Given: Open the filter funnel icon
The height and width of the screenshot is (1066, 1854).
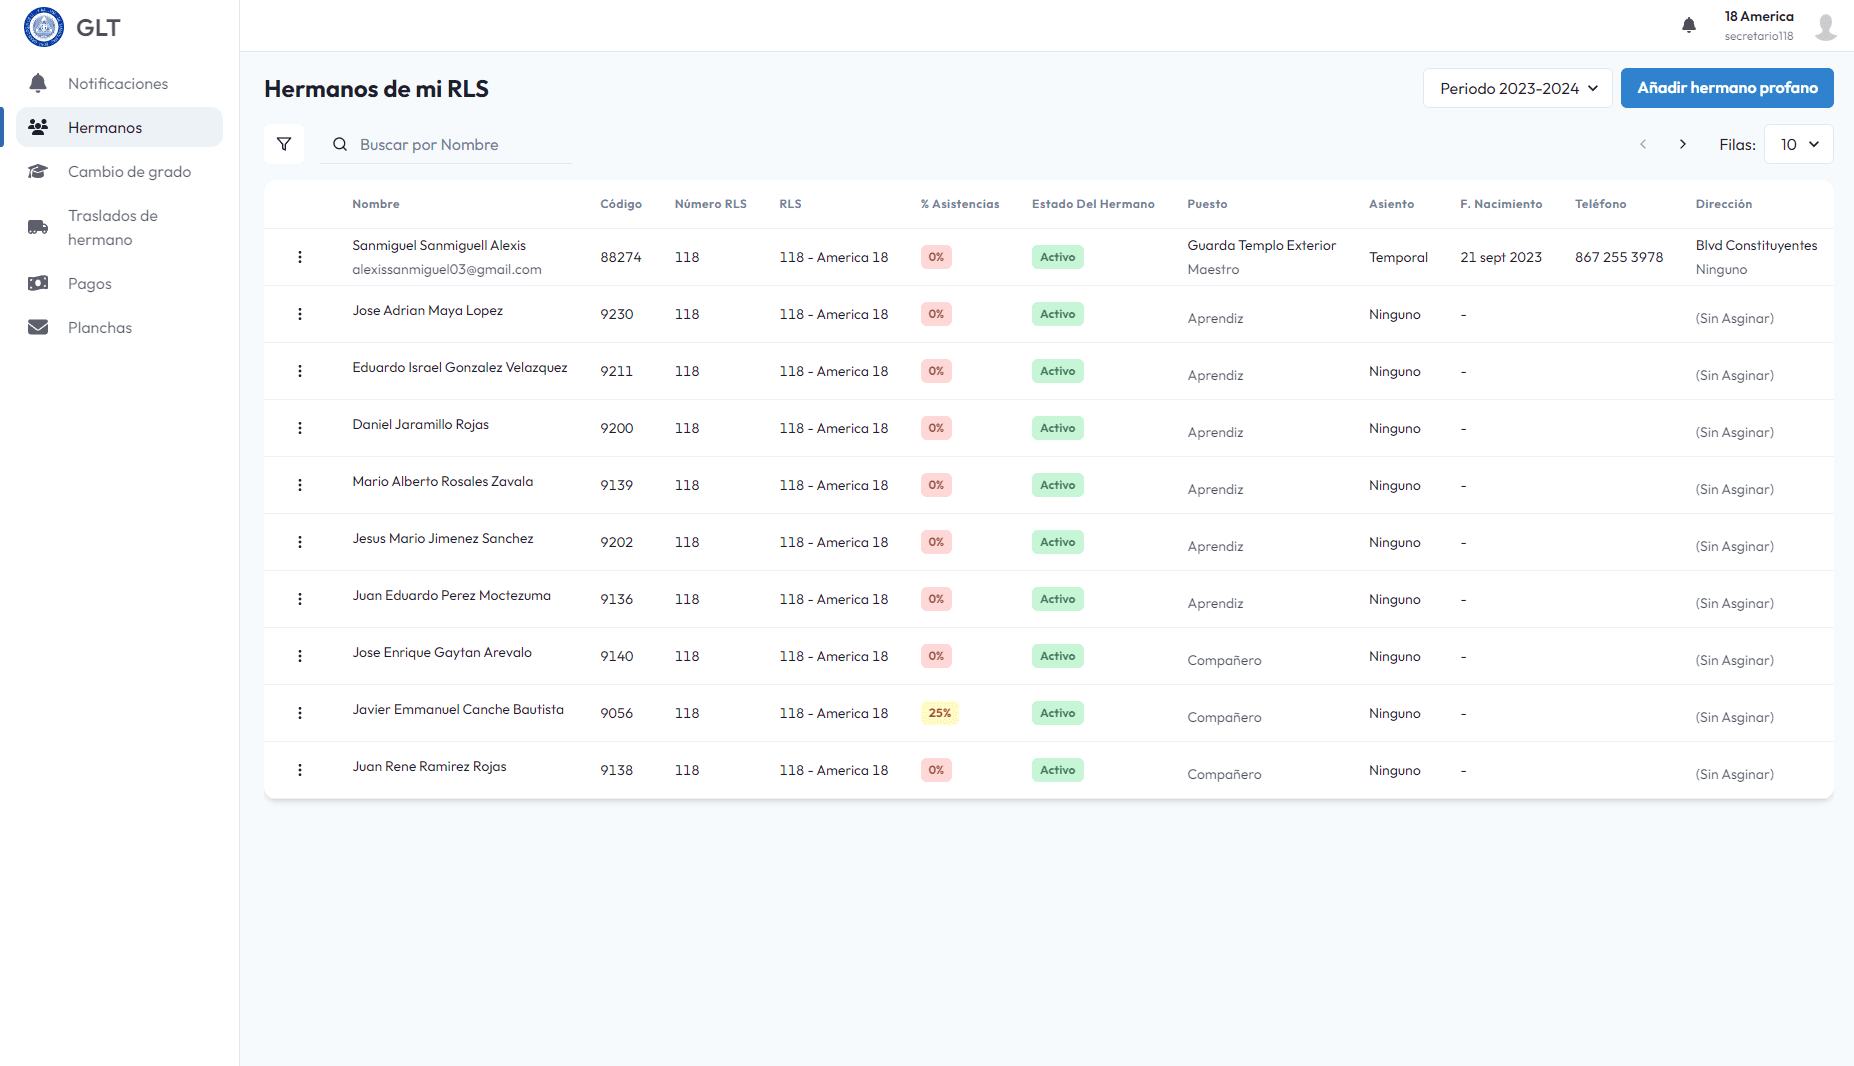Looking at the screenshot, I should [x=284, y=144].
